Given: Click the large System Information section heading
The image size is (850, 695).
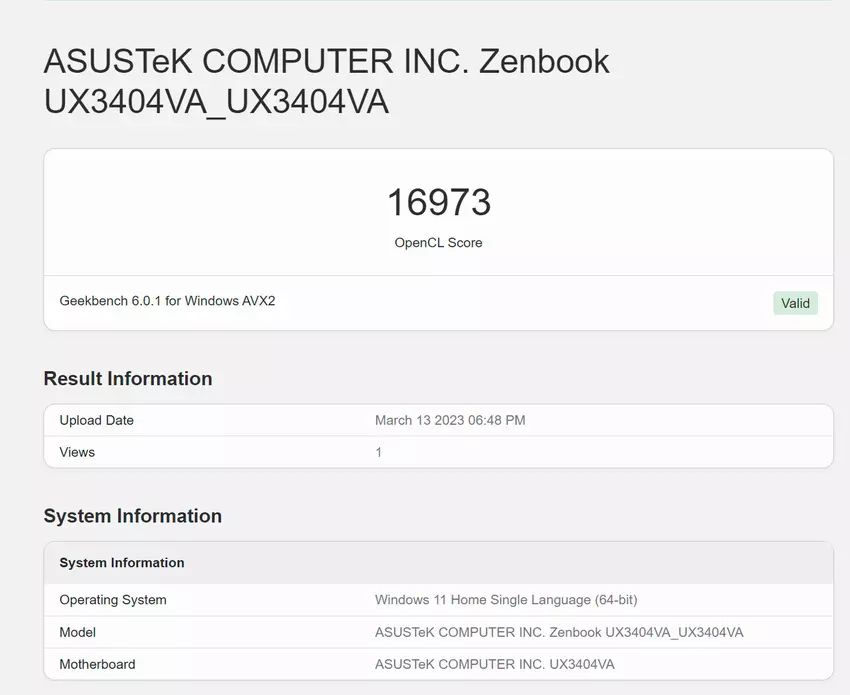Looking at the screenshot, I should 133,516.
